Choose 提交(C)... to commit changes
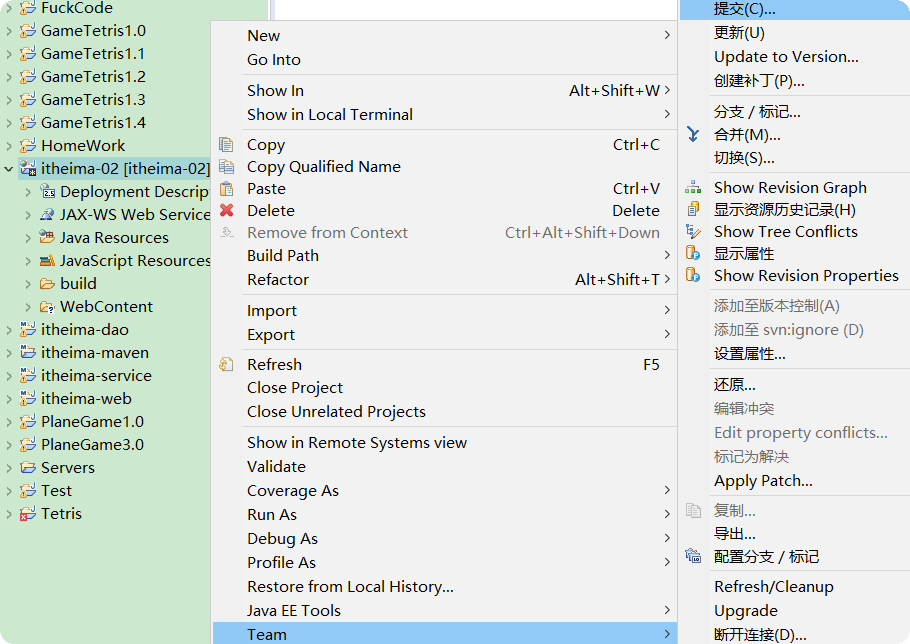 point(795,9)
